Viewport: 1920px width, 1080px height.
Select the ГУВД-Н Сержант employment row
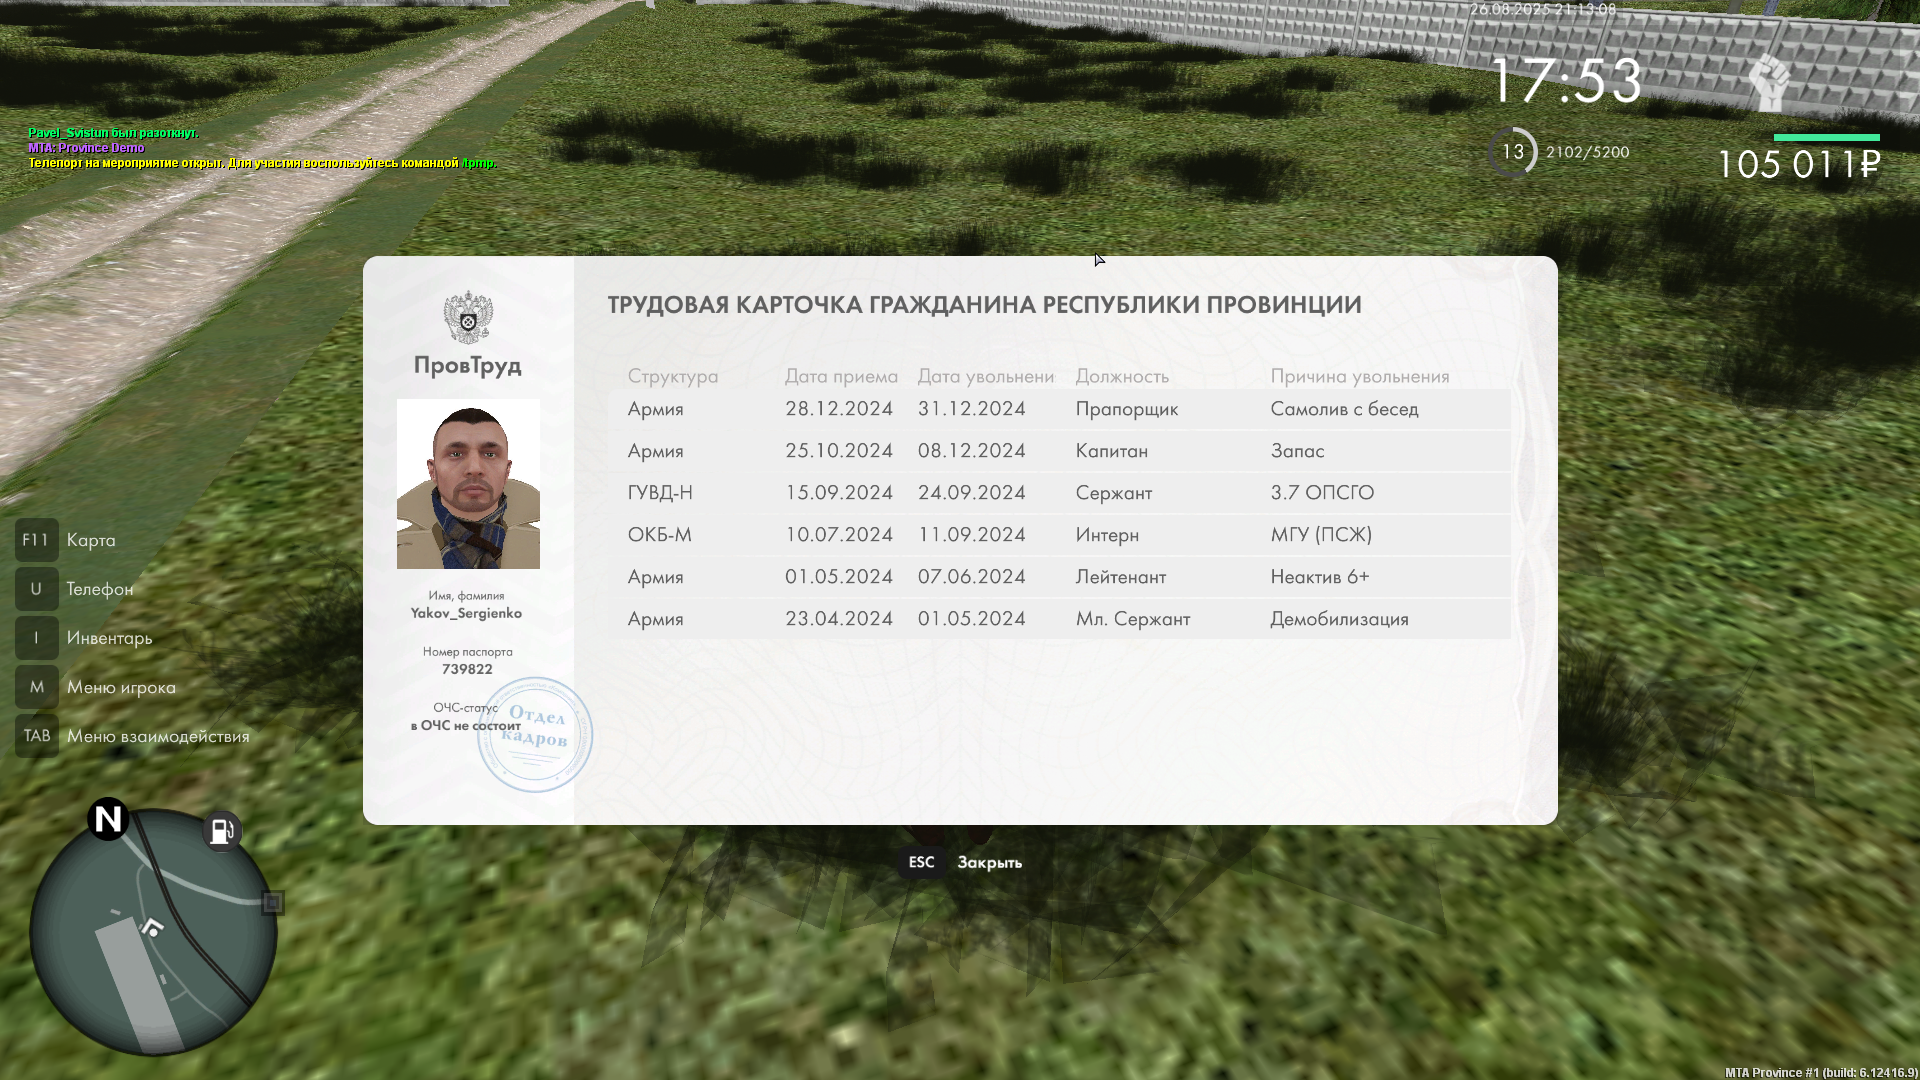pos(1059,493)
